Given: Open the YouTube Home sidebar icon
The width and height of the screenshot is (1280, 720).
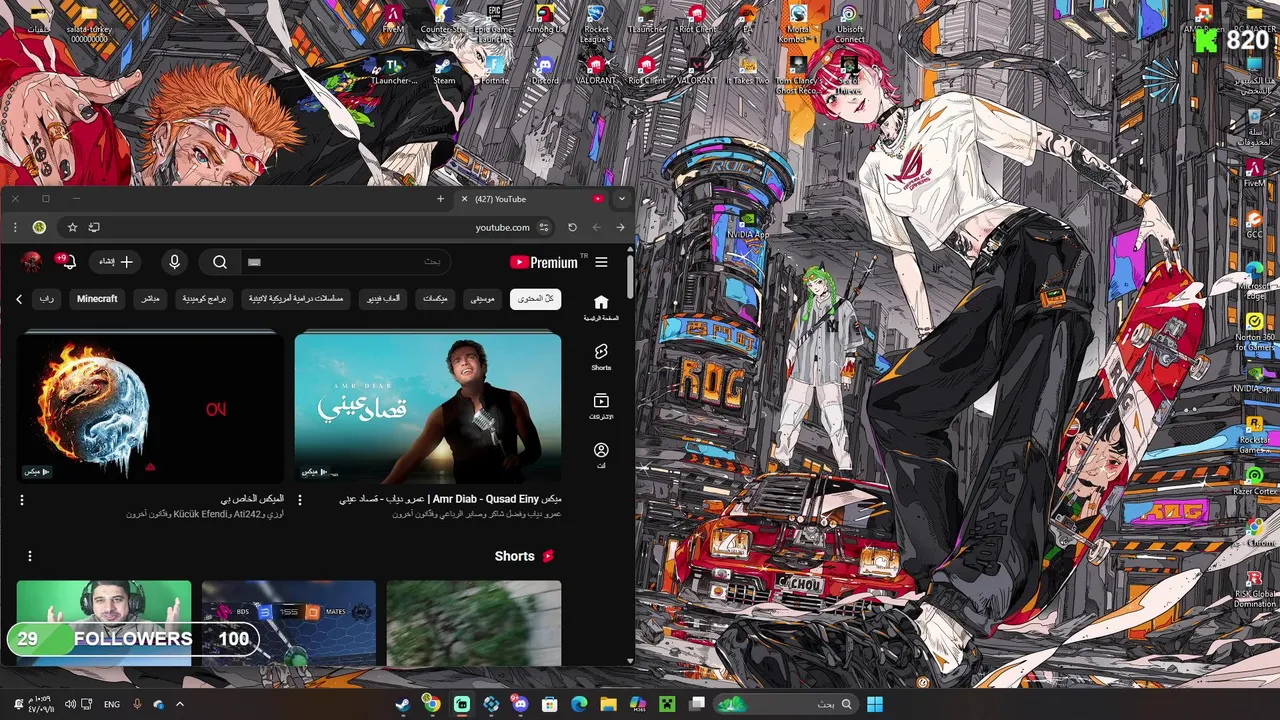Looking at the screenshot, I should click(601, 308).
